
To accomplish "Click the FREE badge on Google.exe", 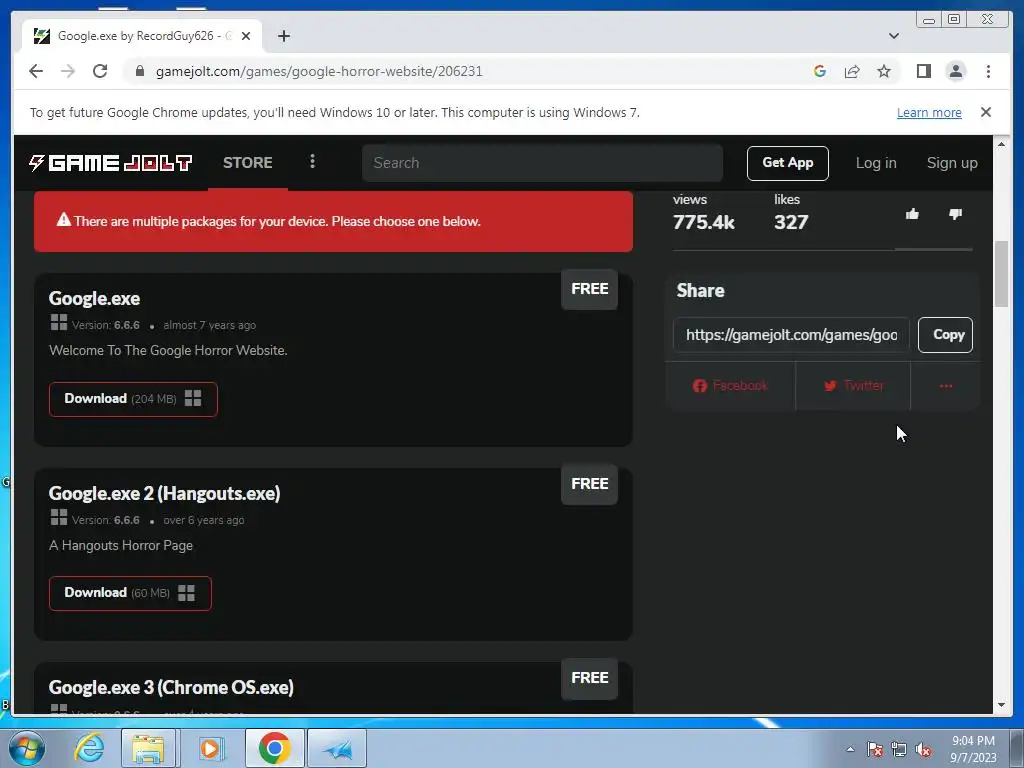I will (589, 289).
